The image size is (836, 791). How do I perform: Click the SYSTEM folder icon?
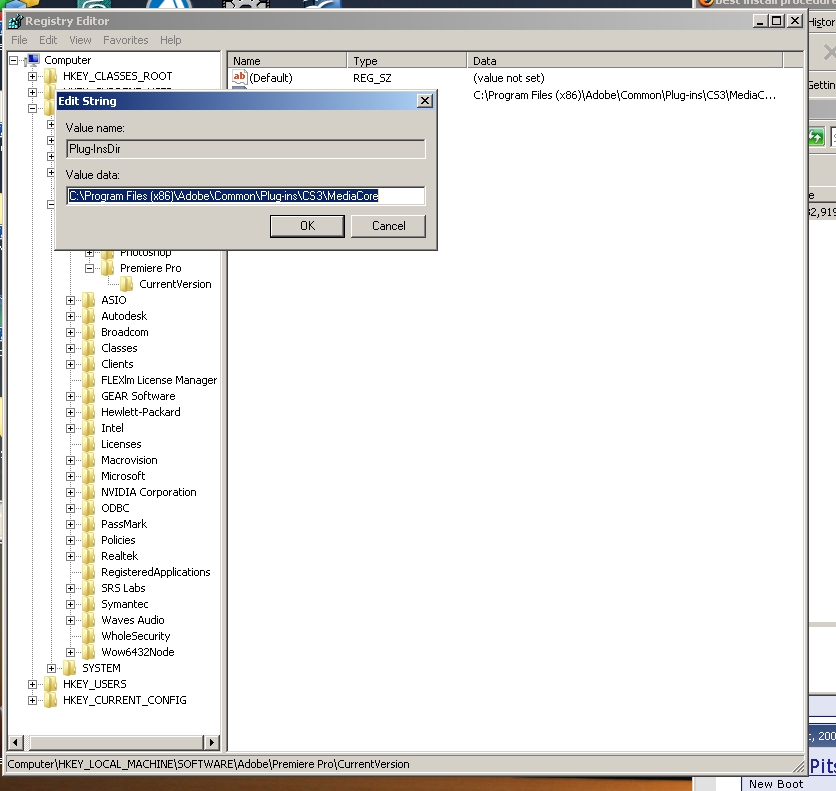coord(70,667)
